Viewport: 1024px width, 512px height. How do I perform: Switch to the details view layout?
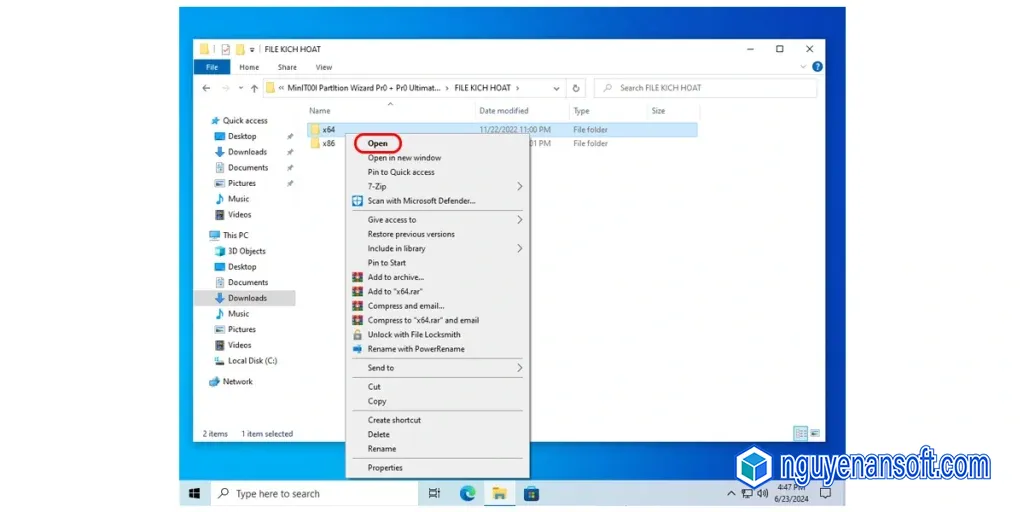[x=801, y=433]
